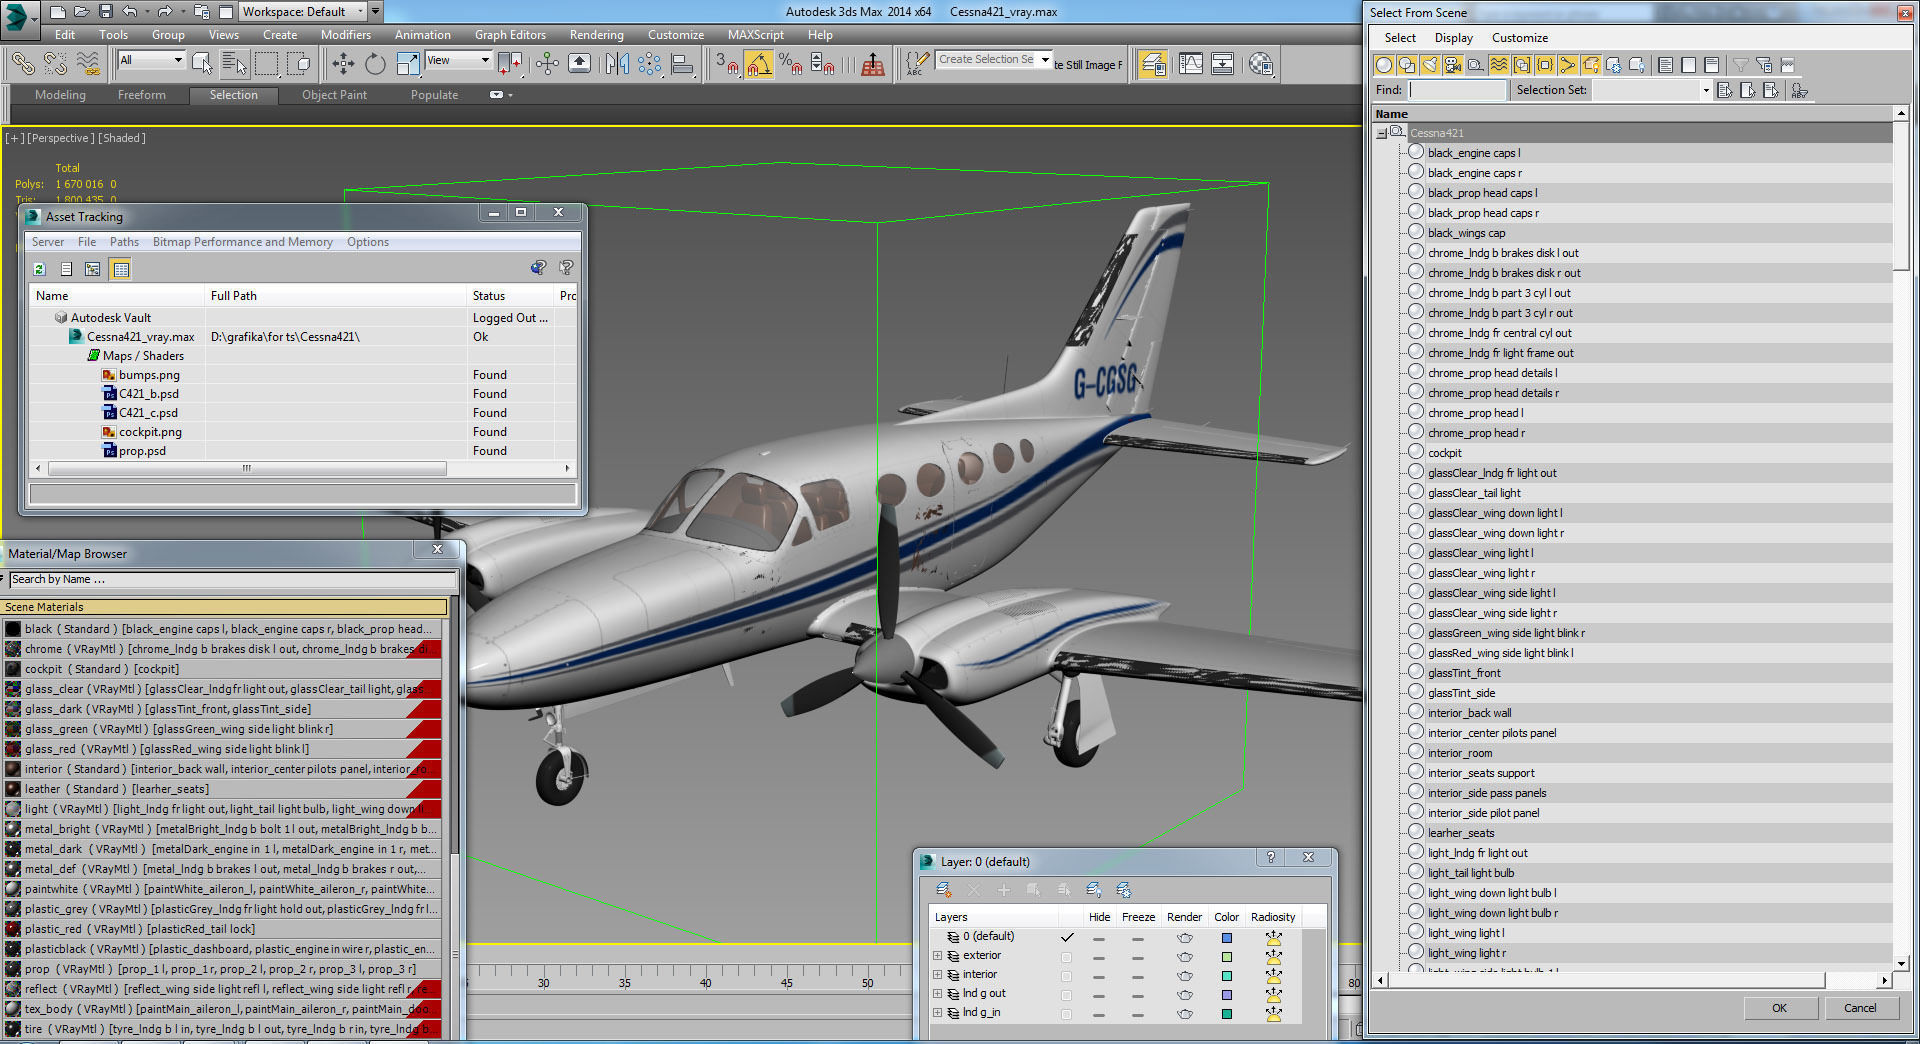
Task: Collapse the Cessna421 tree node
Action: [1381, 133]
